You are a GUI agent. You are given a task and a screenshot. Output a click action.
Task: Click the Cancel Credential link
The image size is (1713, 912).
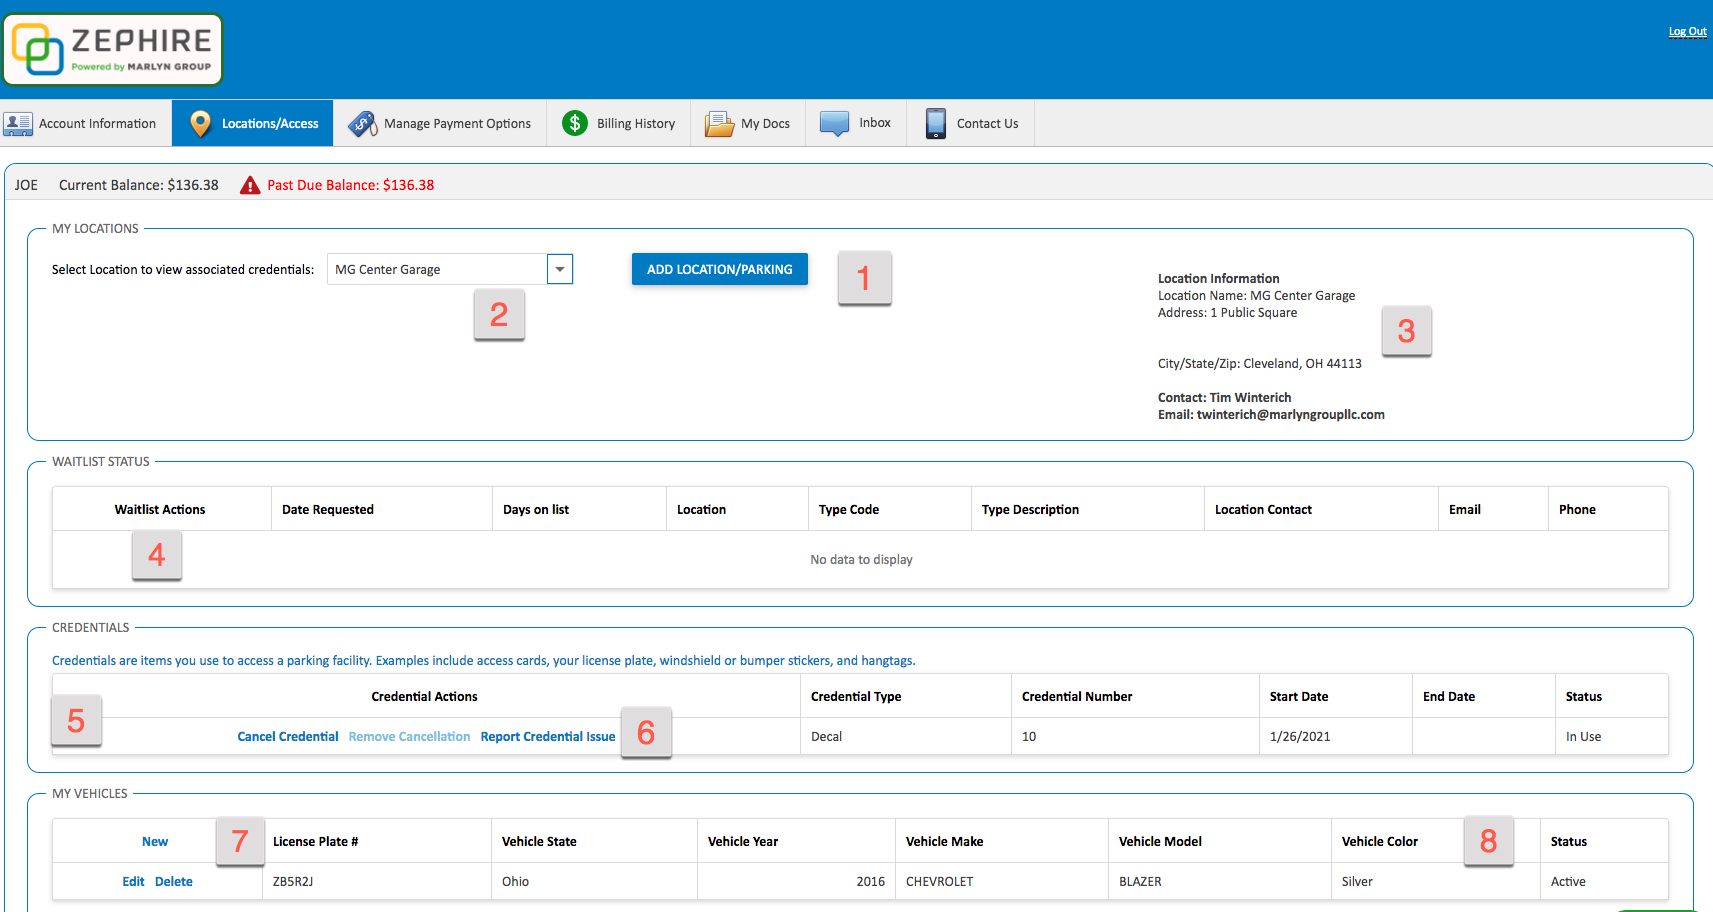pyautogui.click(x=288, y=737)
